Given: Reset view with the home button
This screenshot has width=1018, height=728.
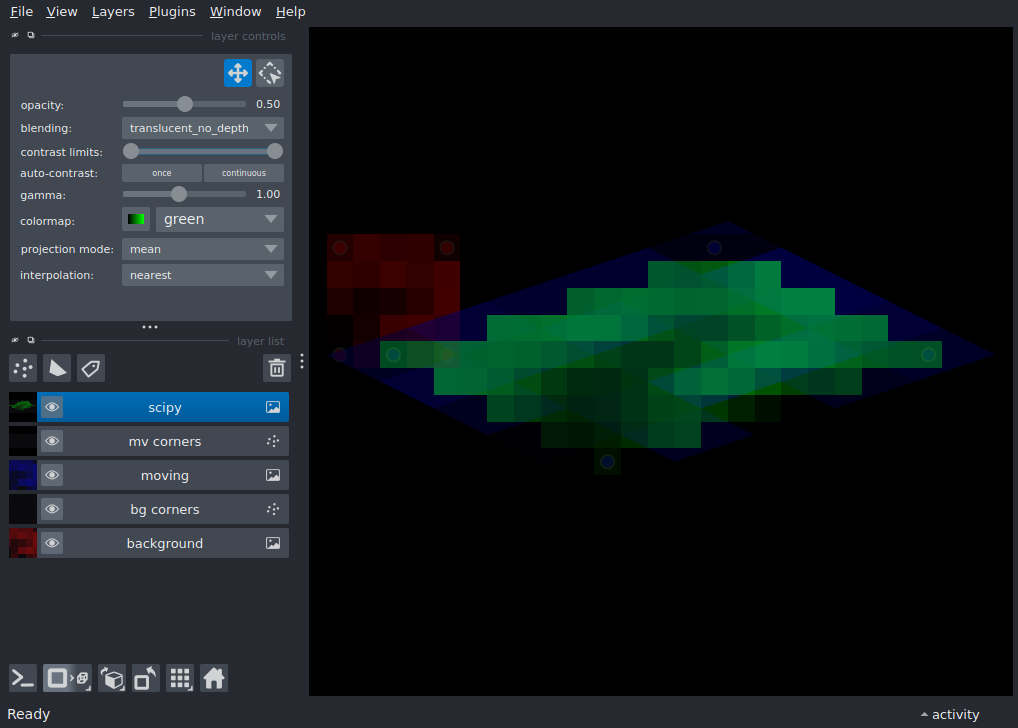Looking at the screenshot, I should coord(214,678).
